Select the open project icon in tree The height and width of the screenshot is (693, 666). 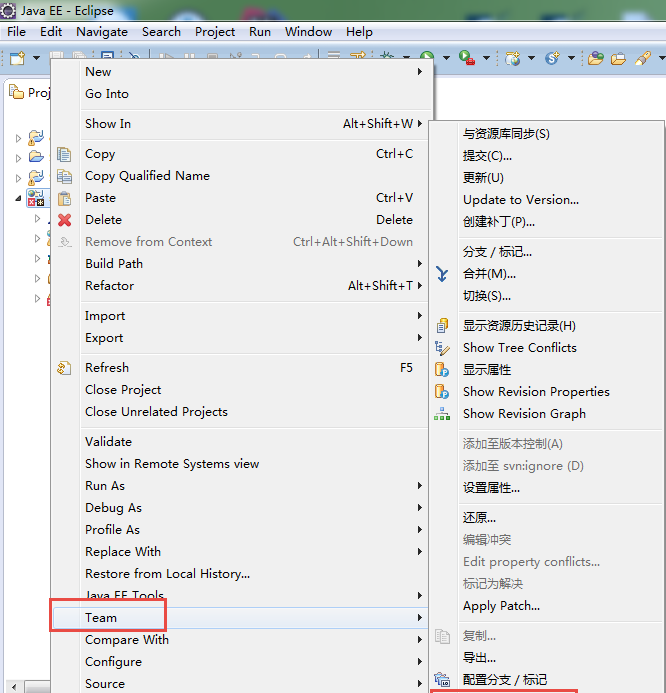pyautogui.click(x=35, y=156)
